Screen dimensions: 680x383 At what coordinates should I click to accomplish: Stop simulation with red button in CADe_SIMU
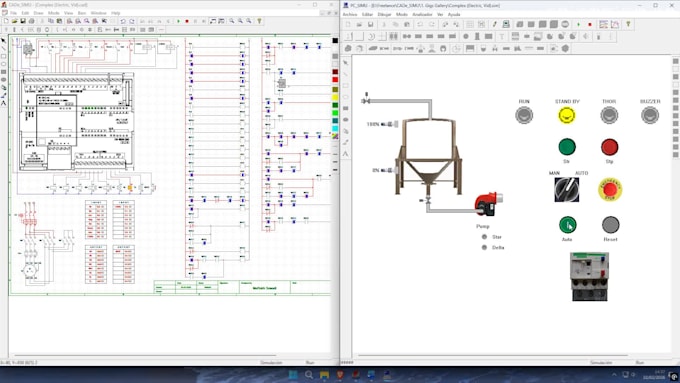[187, 21]
